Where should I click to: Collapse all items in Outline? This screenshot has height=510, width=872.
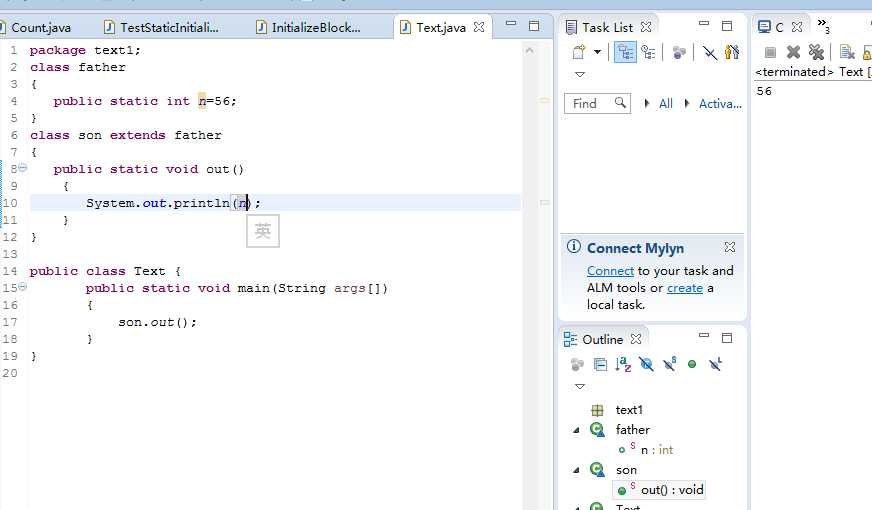(600, 364)
